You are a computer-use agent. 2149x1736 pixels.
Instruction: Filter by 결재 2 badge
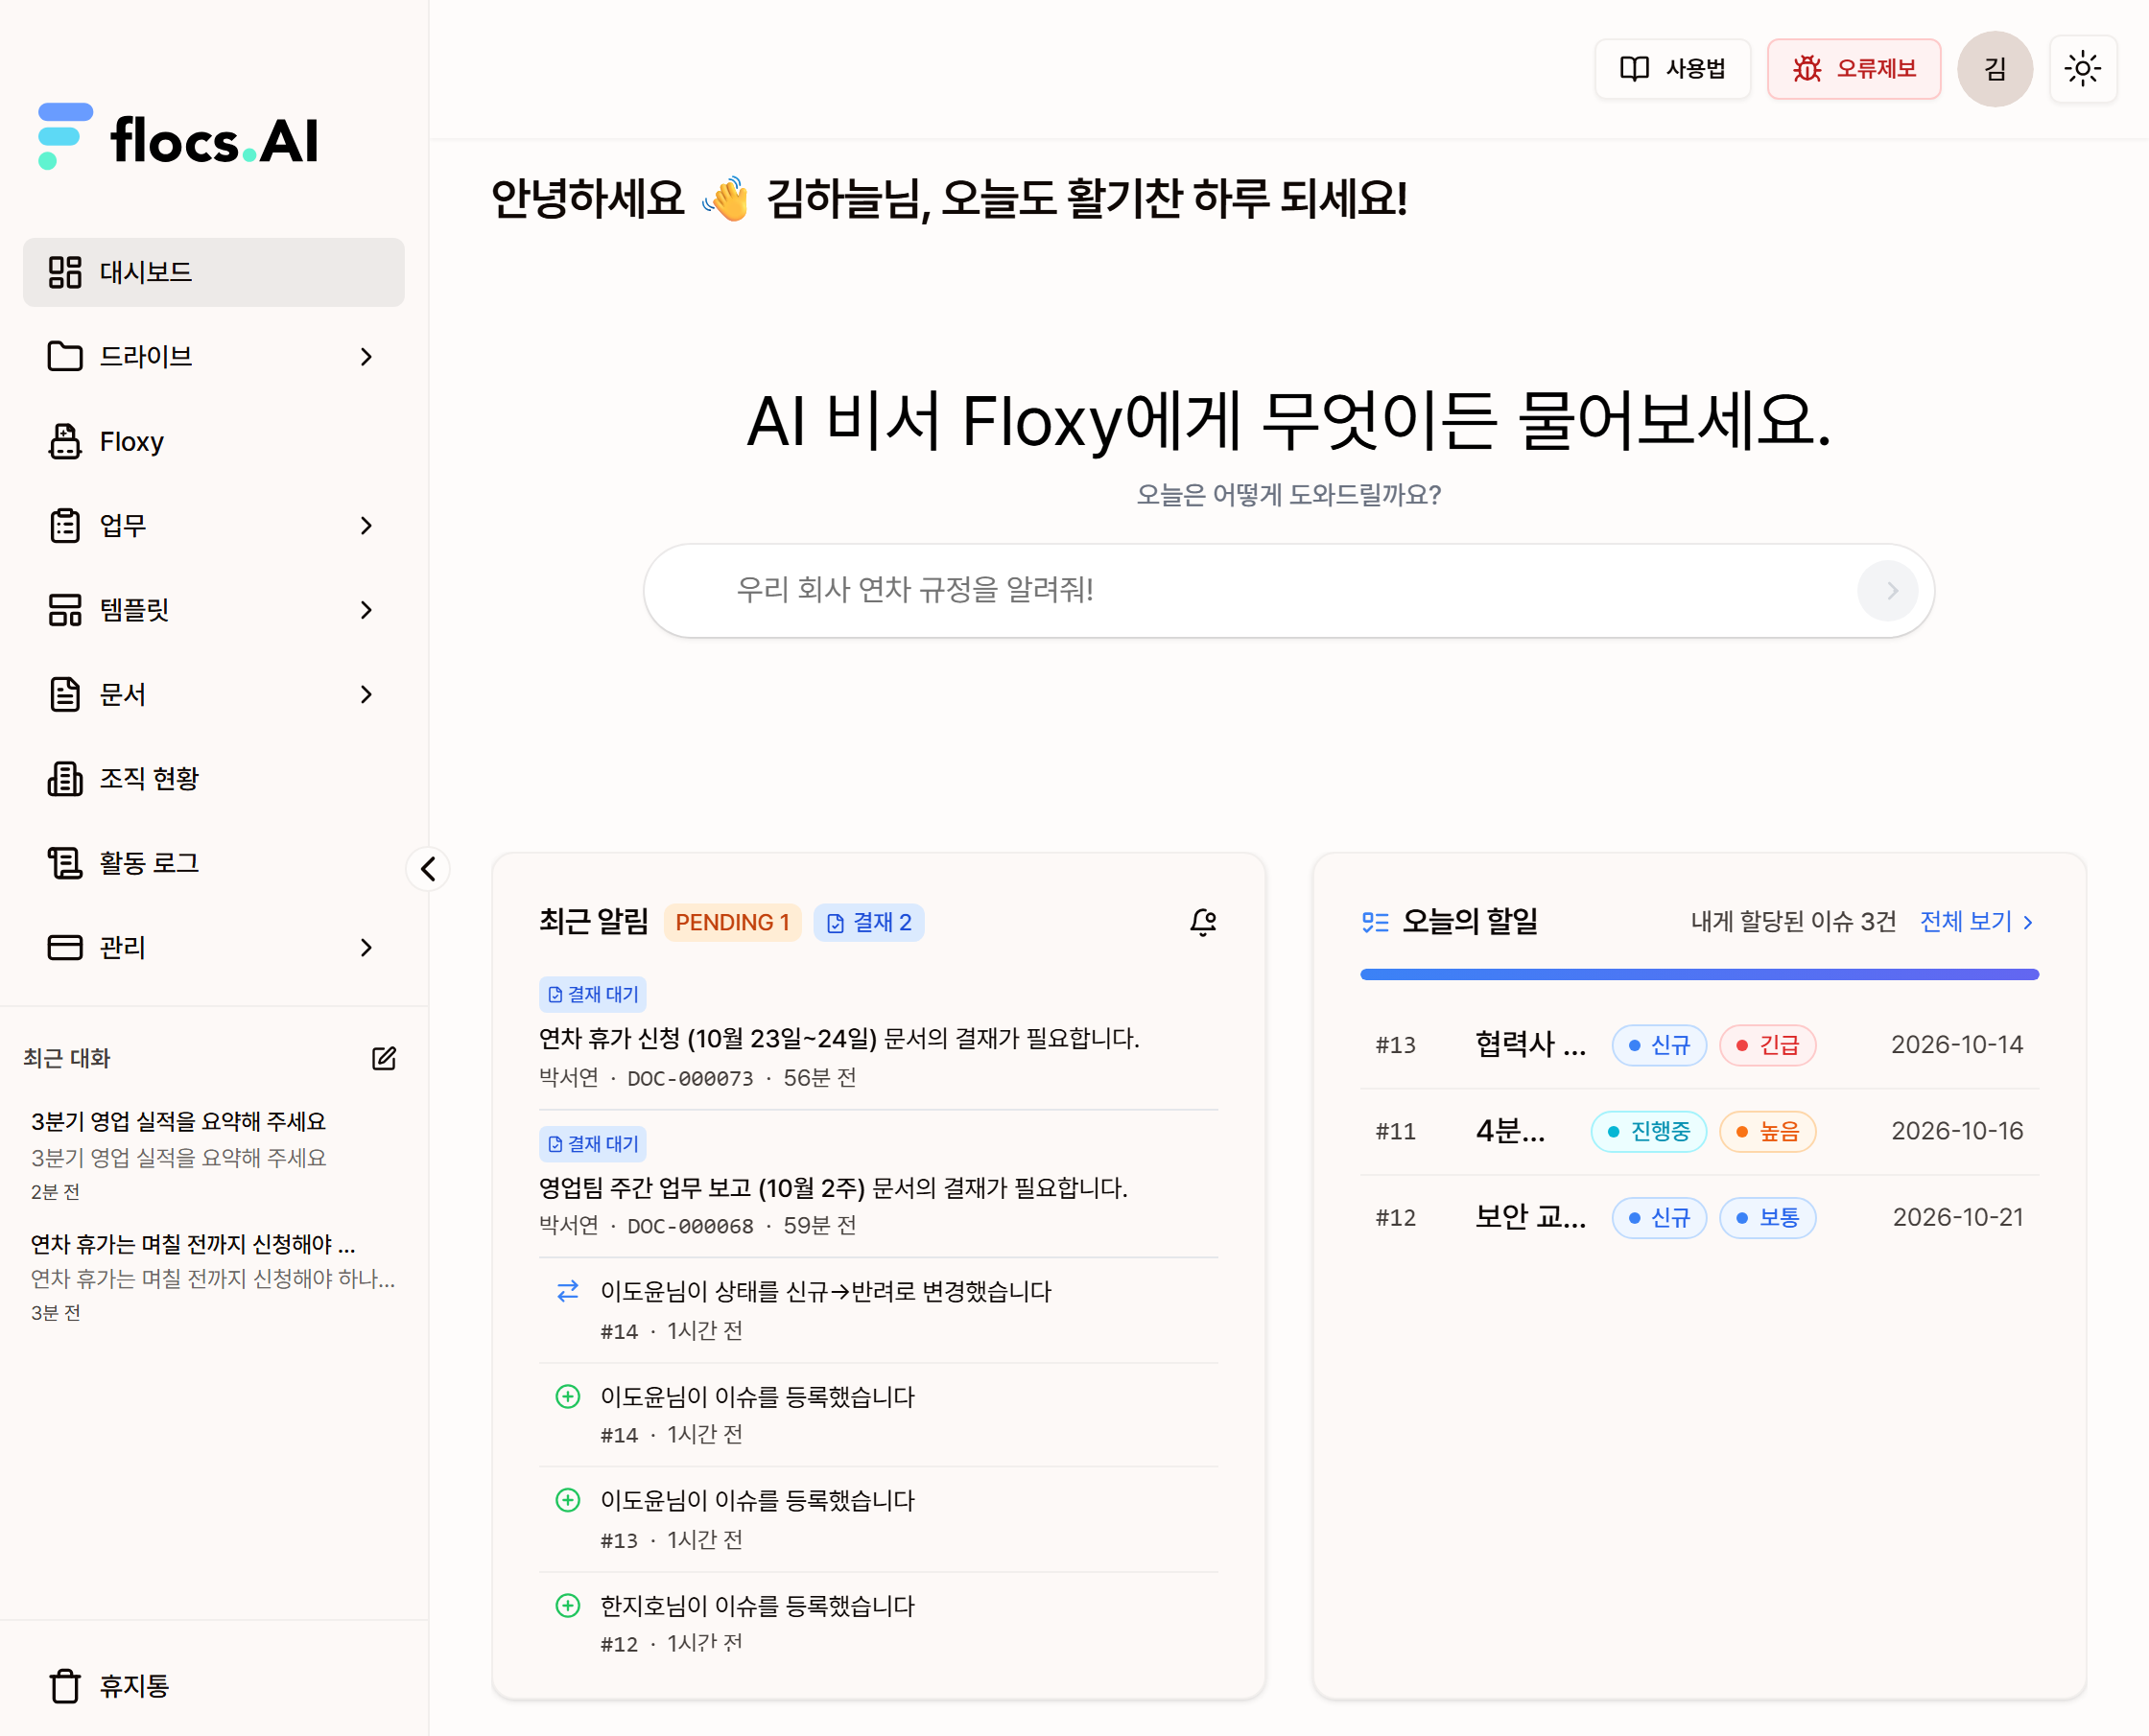click(868, 922)
